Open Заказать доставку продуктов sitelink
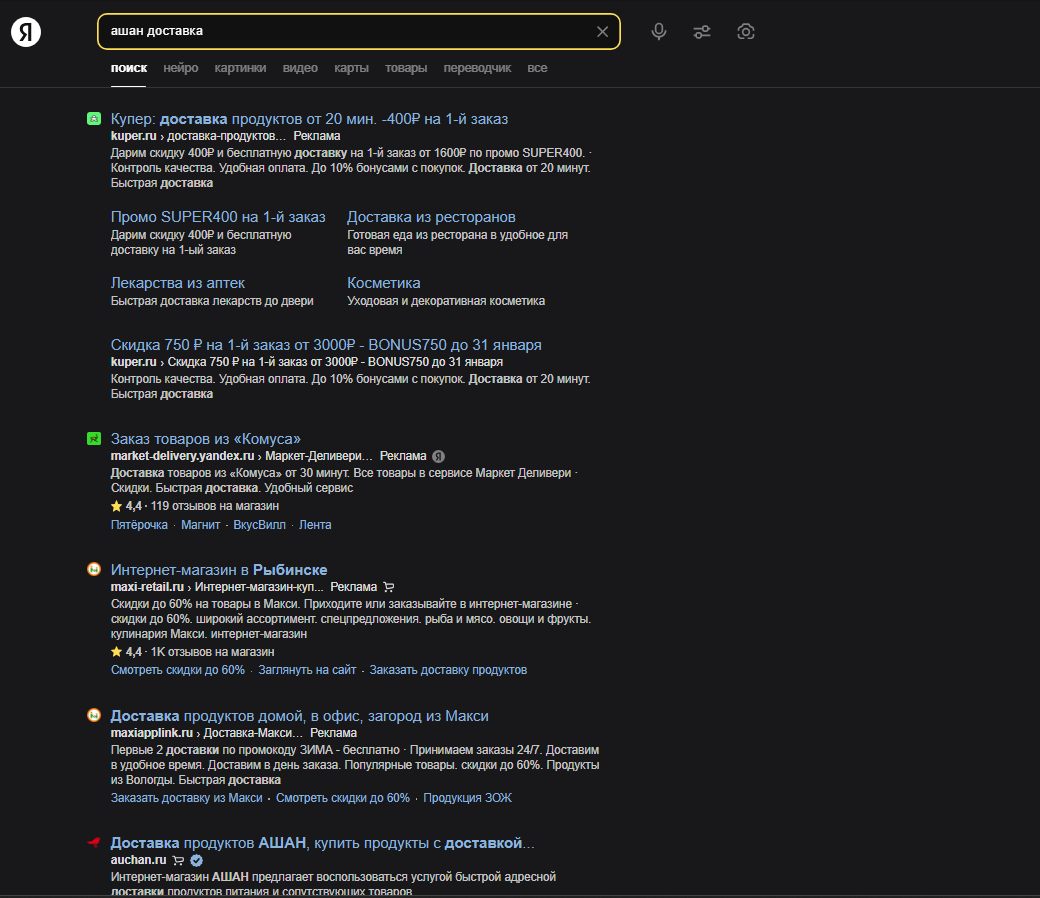 [448, 670]
